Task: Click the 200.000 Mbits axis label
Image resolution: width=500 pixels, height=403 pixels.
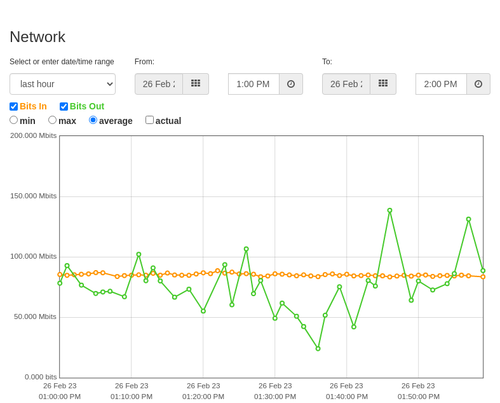Action: (x=33, y=136)
